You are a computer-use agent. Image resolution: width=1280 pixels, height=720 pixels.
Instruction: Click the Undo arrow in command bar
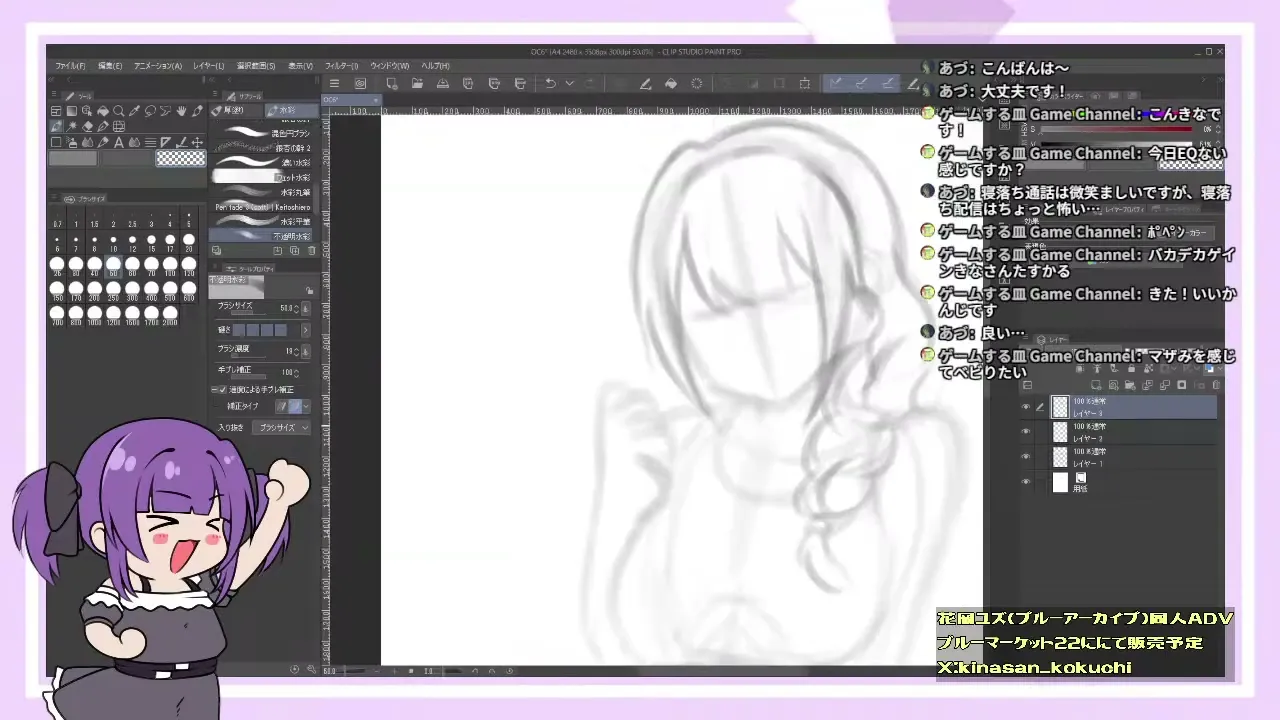pos(551,84)
